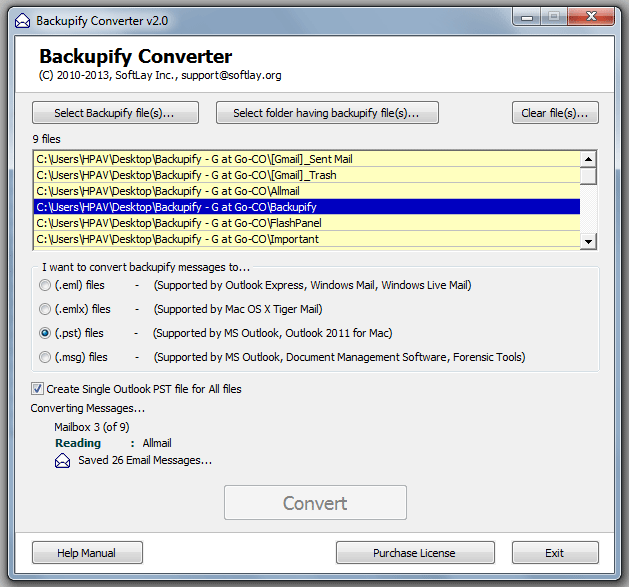The width and height of the screenshot is (629, 587).
Task: Click the envelope icon beside Saved 26 Email Messages
Action: (62, 461)
